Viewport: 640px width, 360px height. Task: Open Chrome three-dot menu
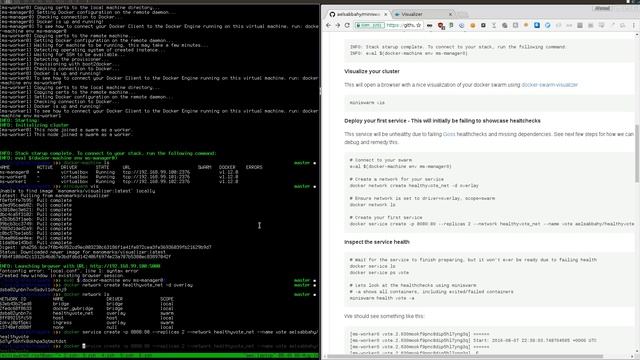[634, 25]
